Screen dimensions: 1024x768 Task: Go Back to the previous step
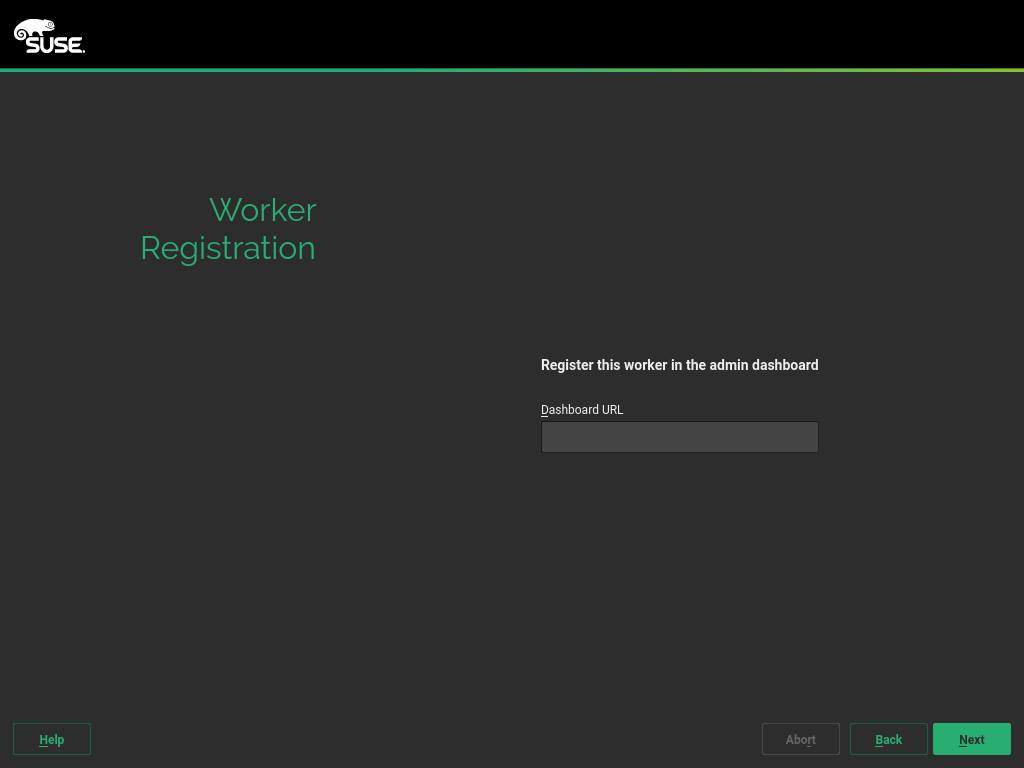click(x=888, y=739)
